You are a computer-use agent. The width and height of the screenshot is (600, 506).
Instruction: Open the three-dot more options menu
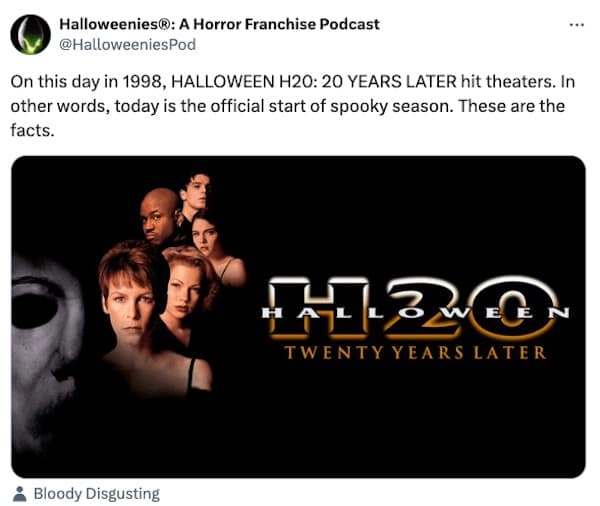(x=576, y=25)
